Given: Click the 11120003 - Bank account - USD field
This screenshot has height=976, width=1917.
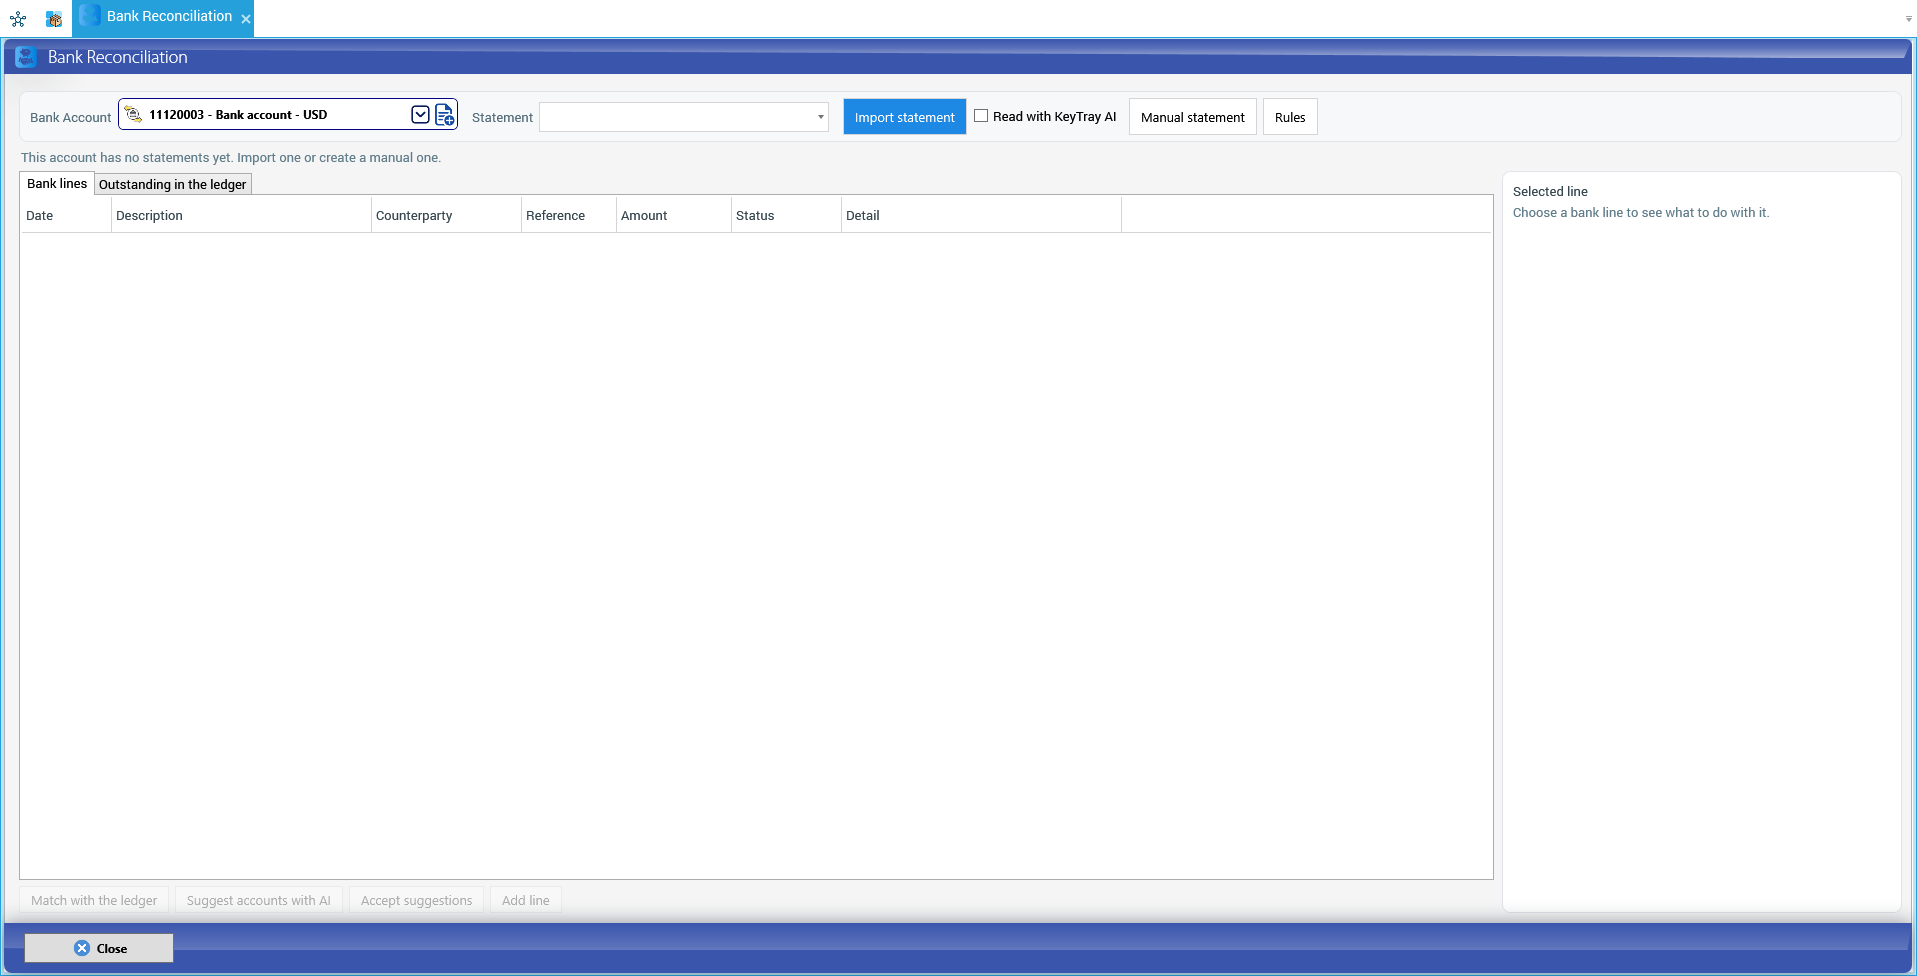Looking at the screenshot, I should coord(288,115).
